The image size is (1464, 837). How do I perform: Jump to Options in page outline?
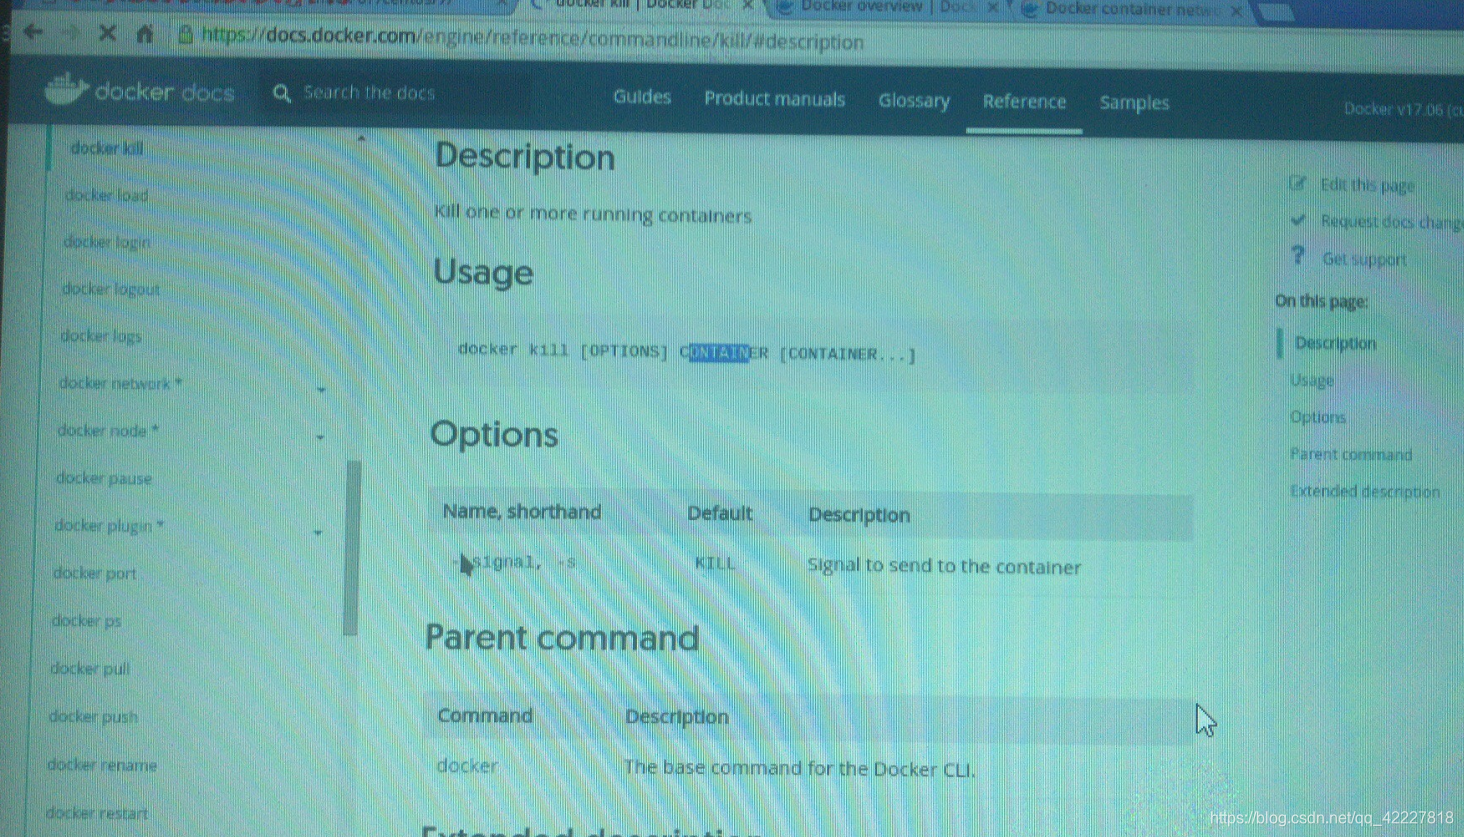(x=1317, y=417)
